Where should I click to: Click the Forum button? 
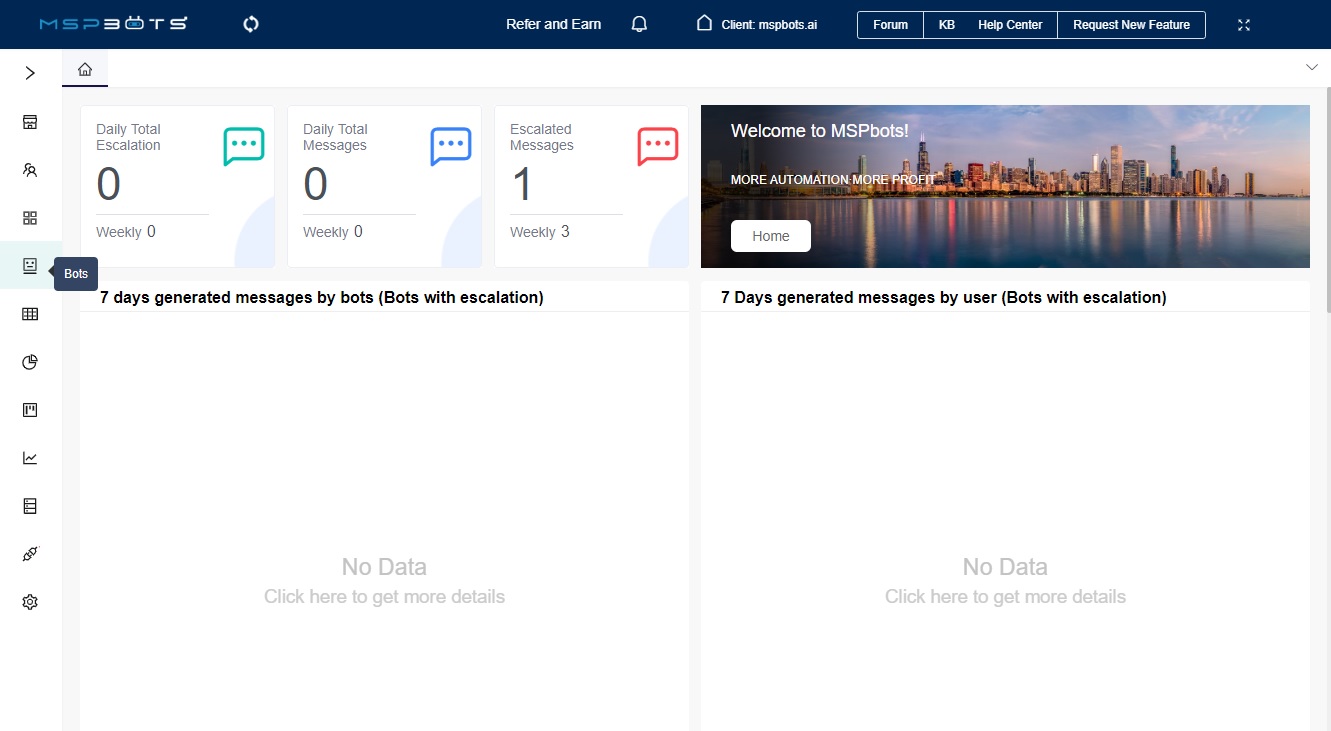889,24
